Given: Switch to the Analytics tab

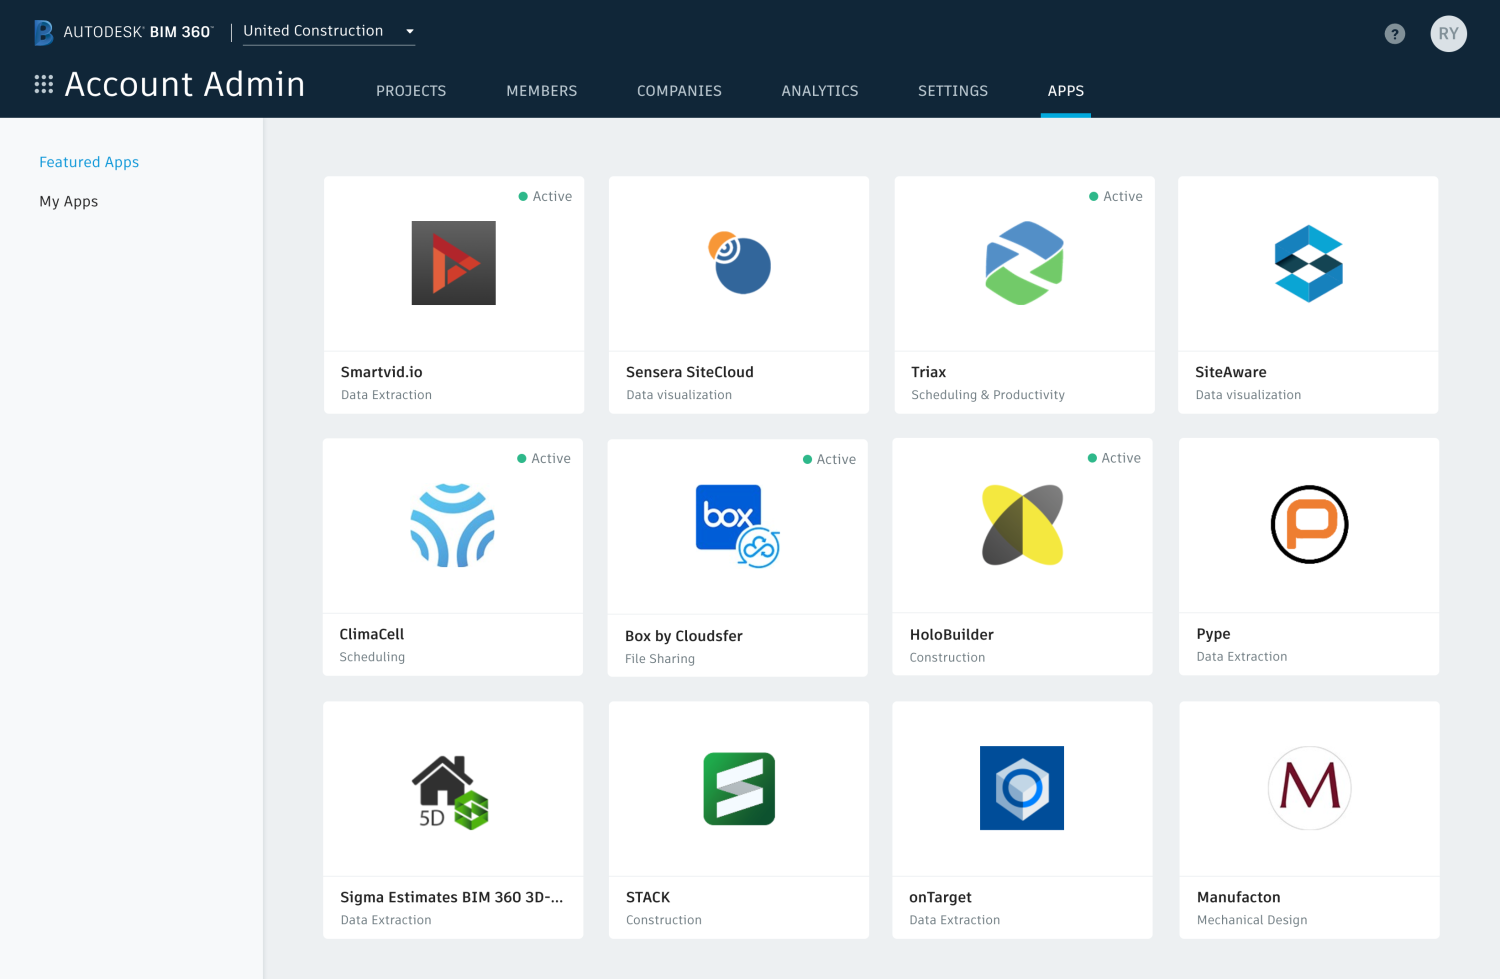Looking at the screenshot, I should point(820,91).
